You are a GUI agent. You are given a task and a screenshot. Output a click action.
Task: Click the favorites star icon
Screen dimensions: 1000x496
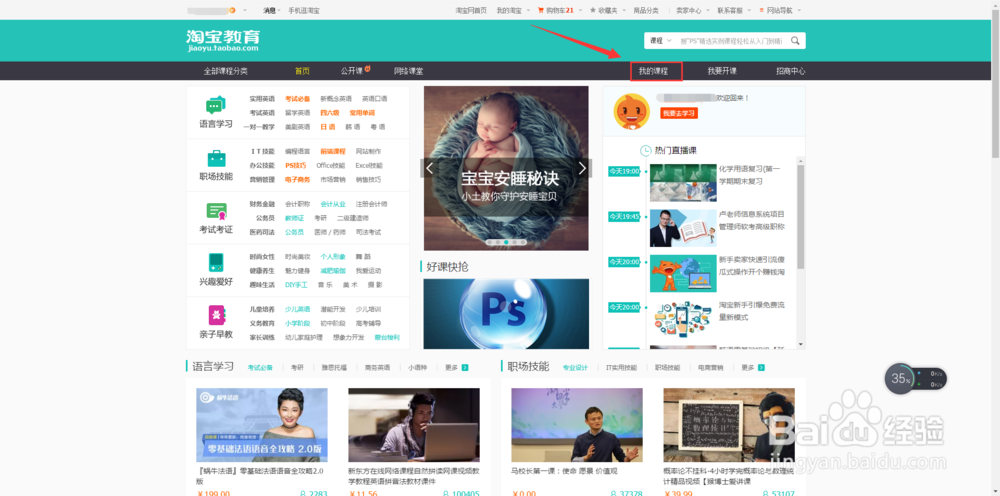click(592, 10)
